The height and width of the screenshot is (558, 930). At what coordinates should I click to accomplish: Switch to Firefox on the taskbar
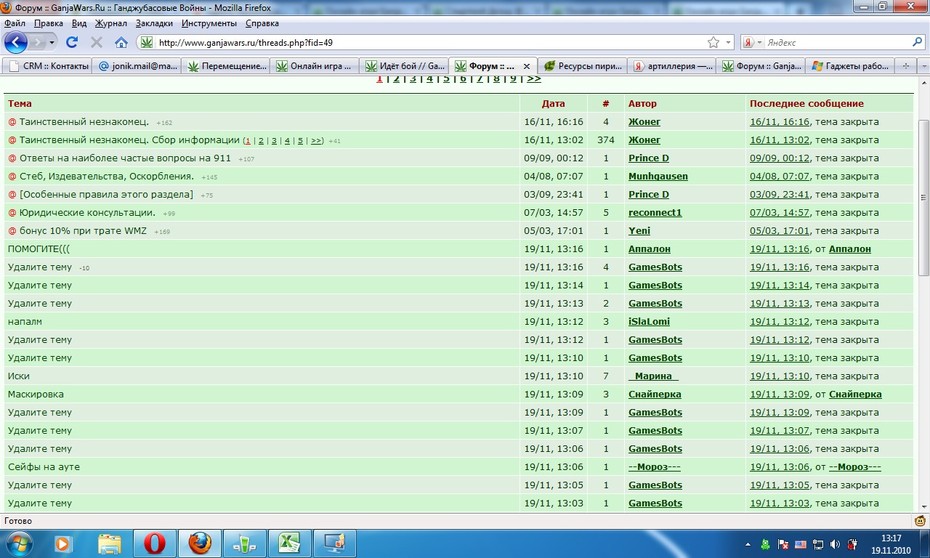tap(200, 543)
